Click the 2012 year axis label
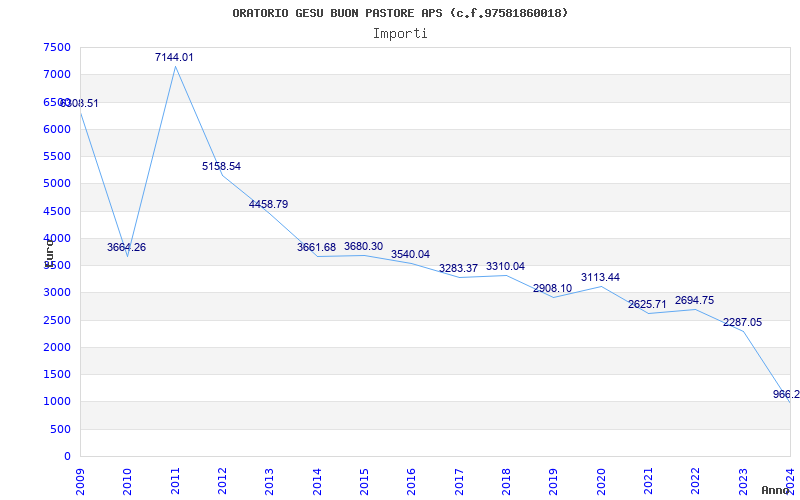The height and width of the screenshot is (500, 800). tap(222, 481)
